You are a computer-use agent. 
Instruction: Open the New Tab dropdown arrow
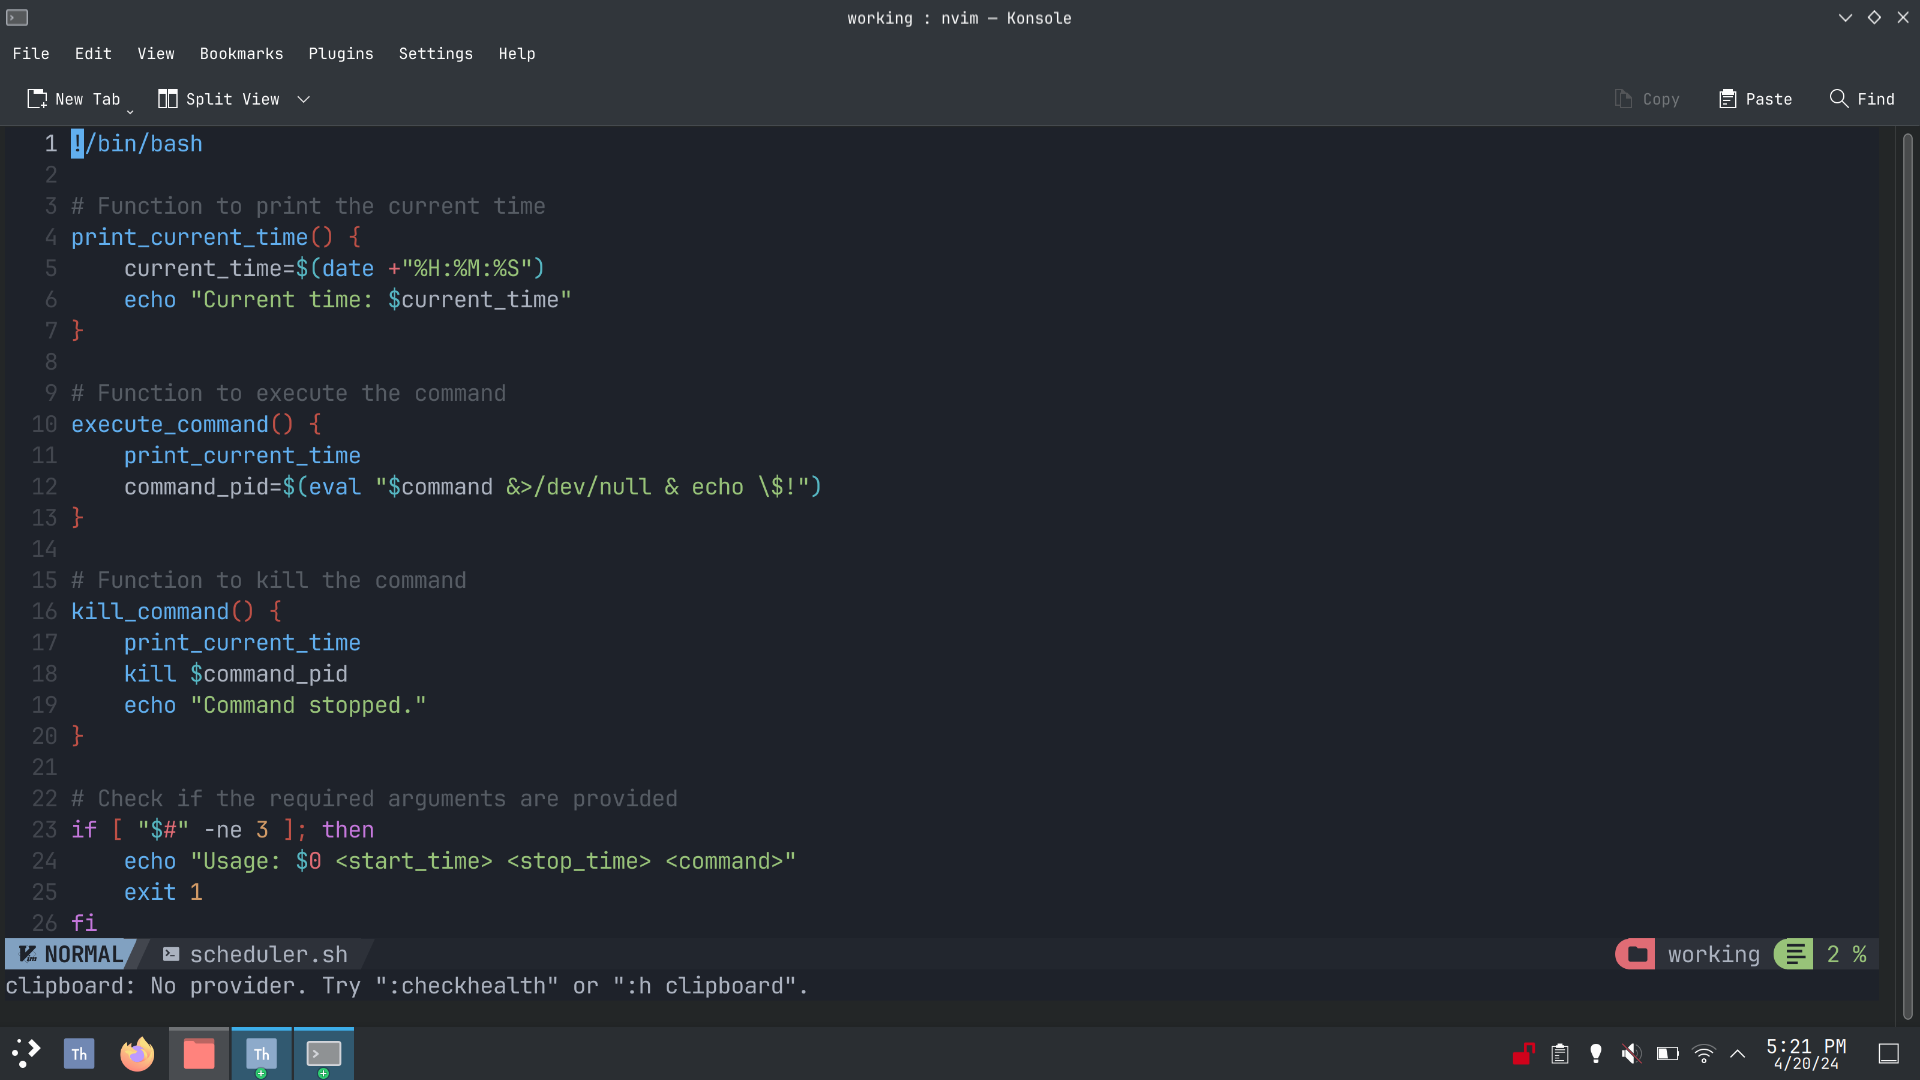130,111
